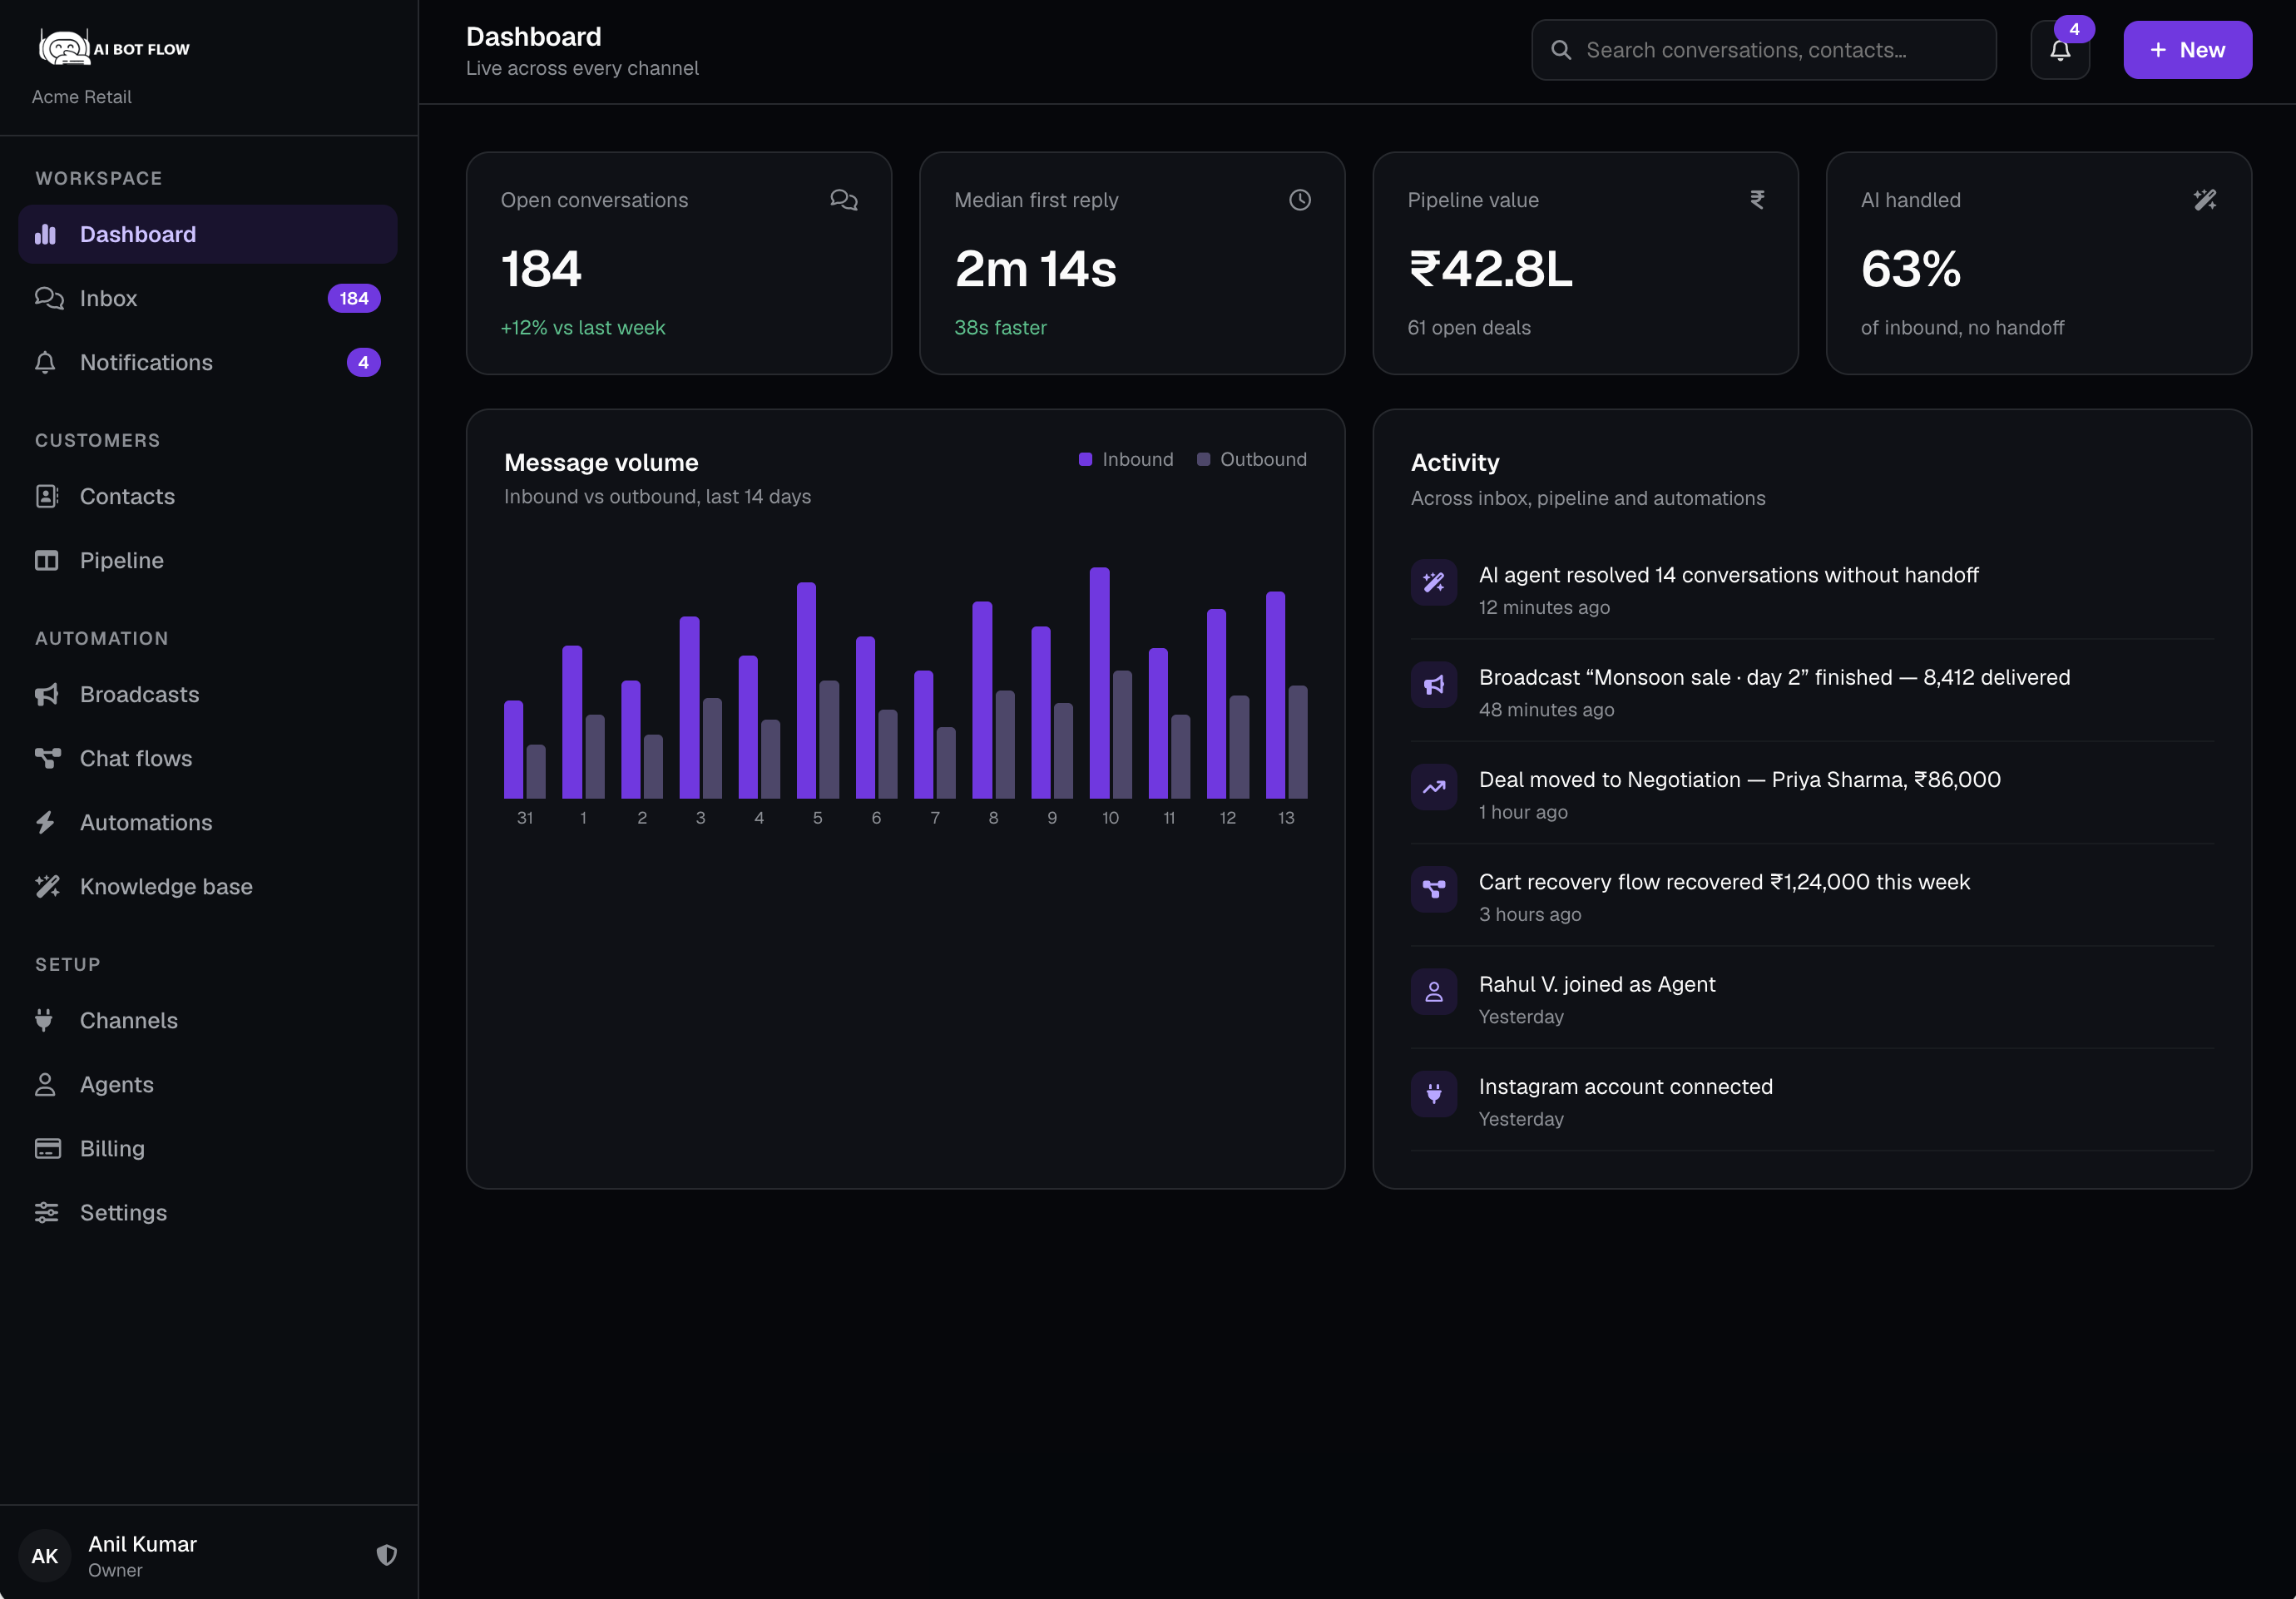Click person icon beside Rahul V. joined
Viewport: 2296px width, 1599px height.
tap(1433, 992)
